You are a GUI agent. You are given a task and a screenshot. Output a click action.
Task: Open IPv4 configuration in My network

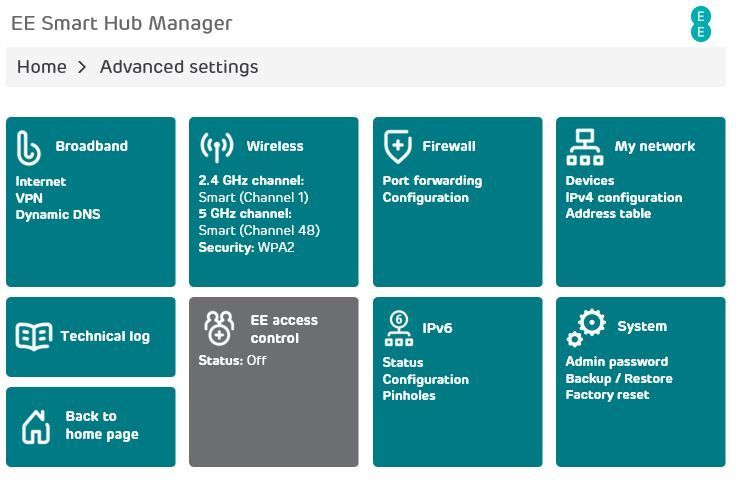pos(624,198)
